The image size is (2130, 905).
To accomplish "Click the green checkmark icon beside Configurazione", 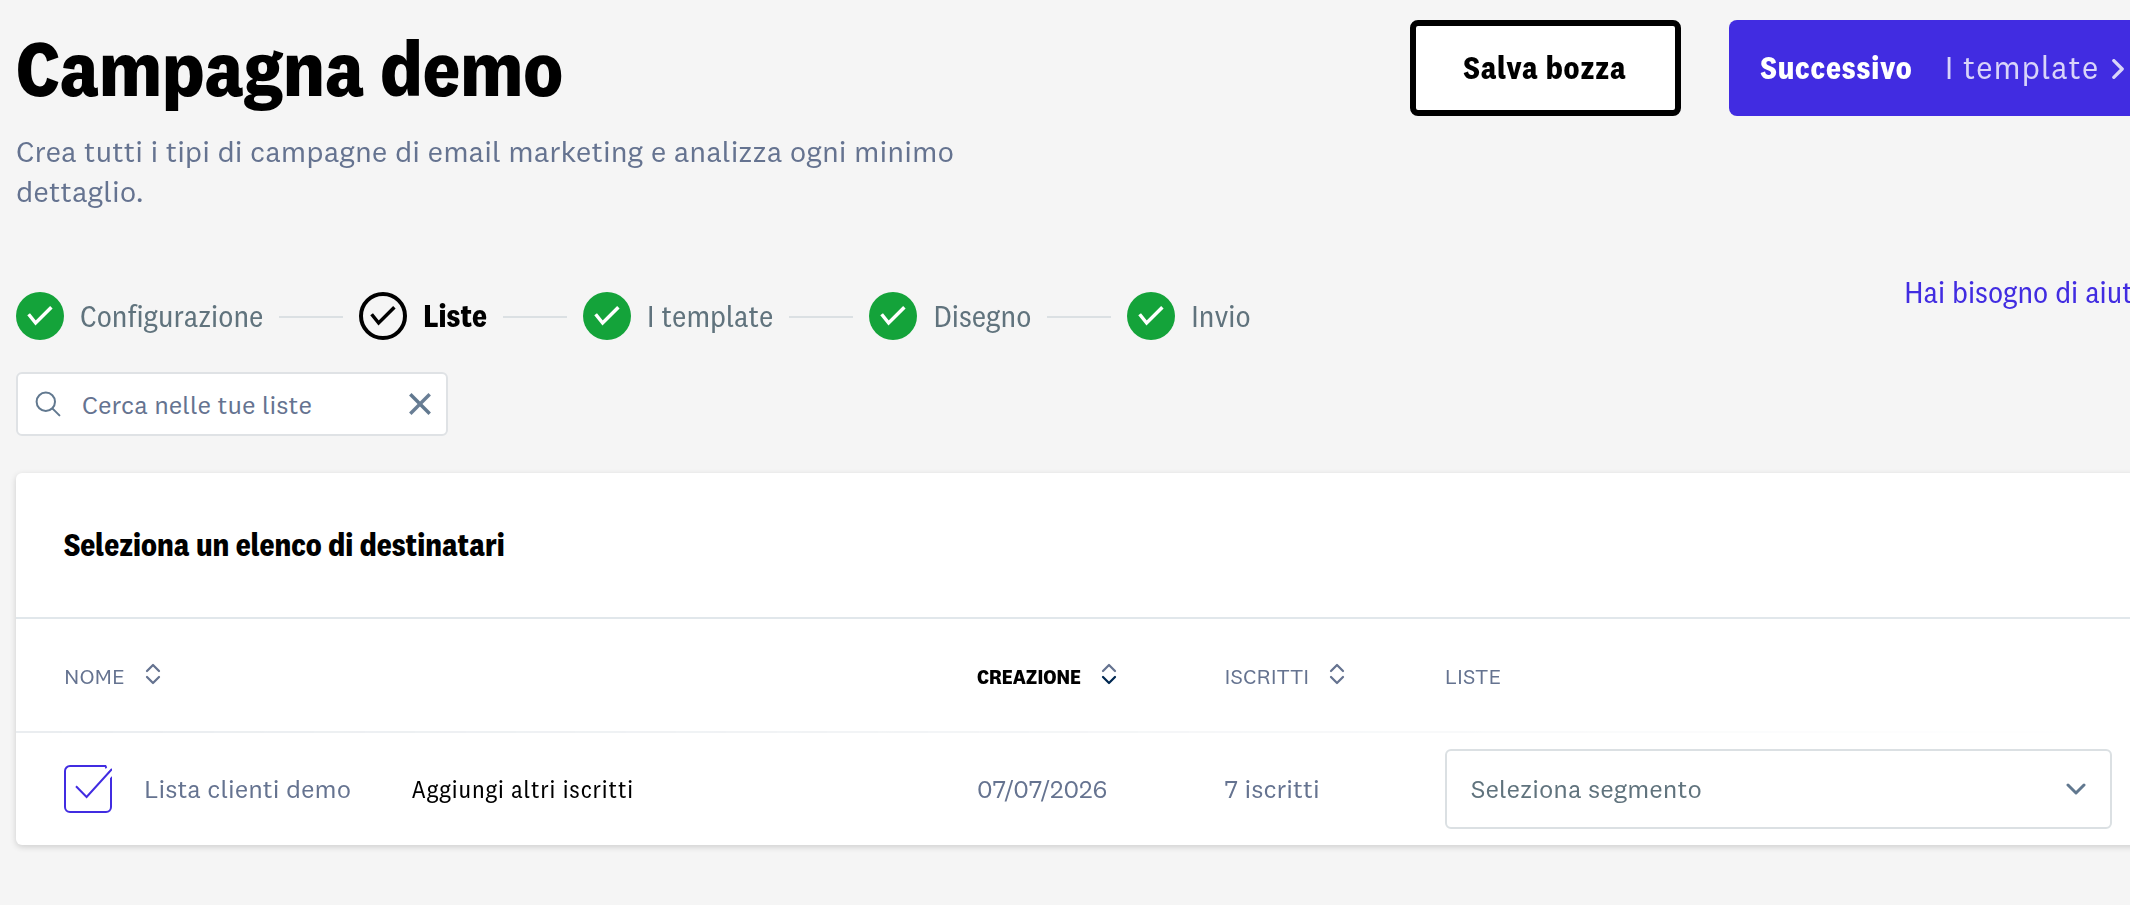I will 40,316.
